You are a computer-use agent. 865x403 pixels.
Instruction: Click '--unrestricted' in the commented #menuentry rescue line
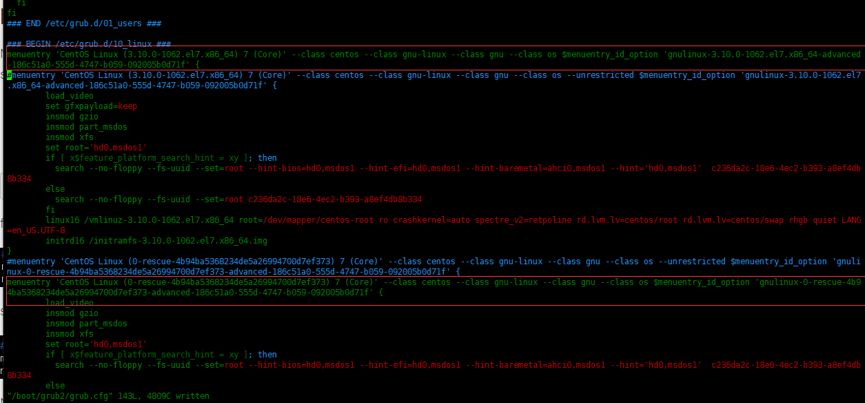point(694,261)
